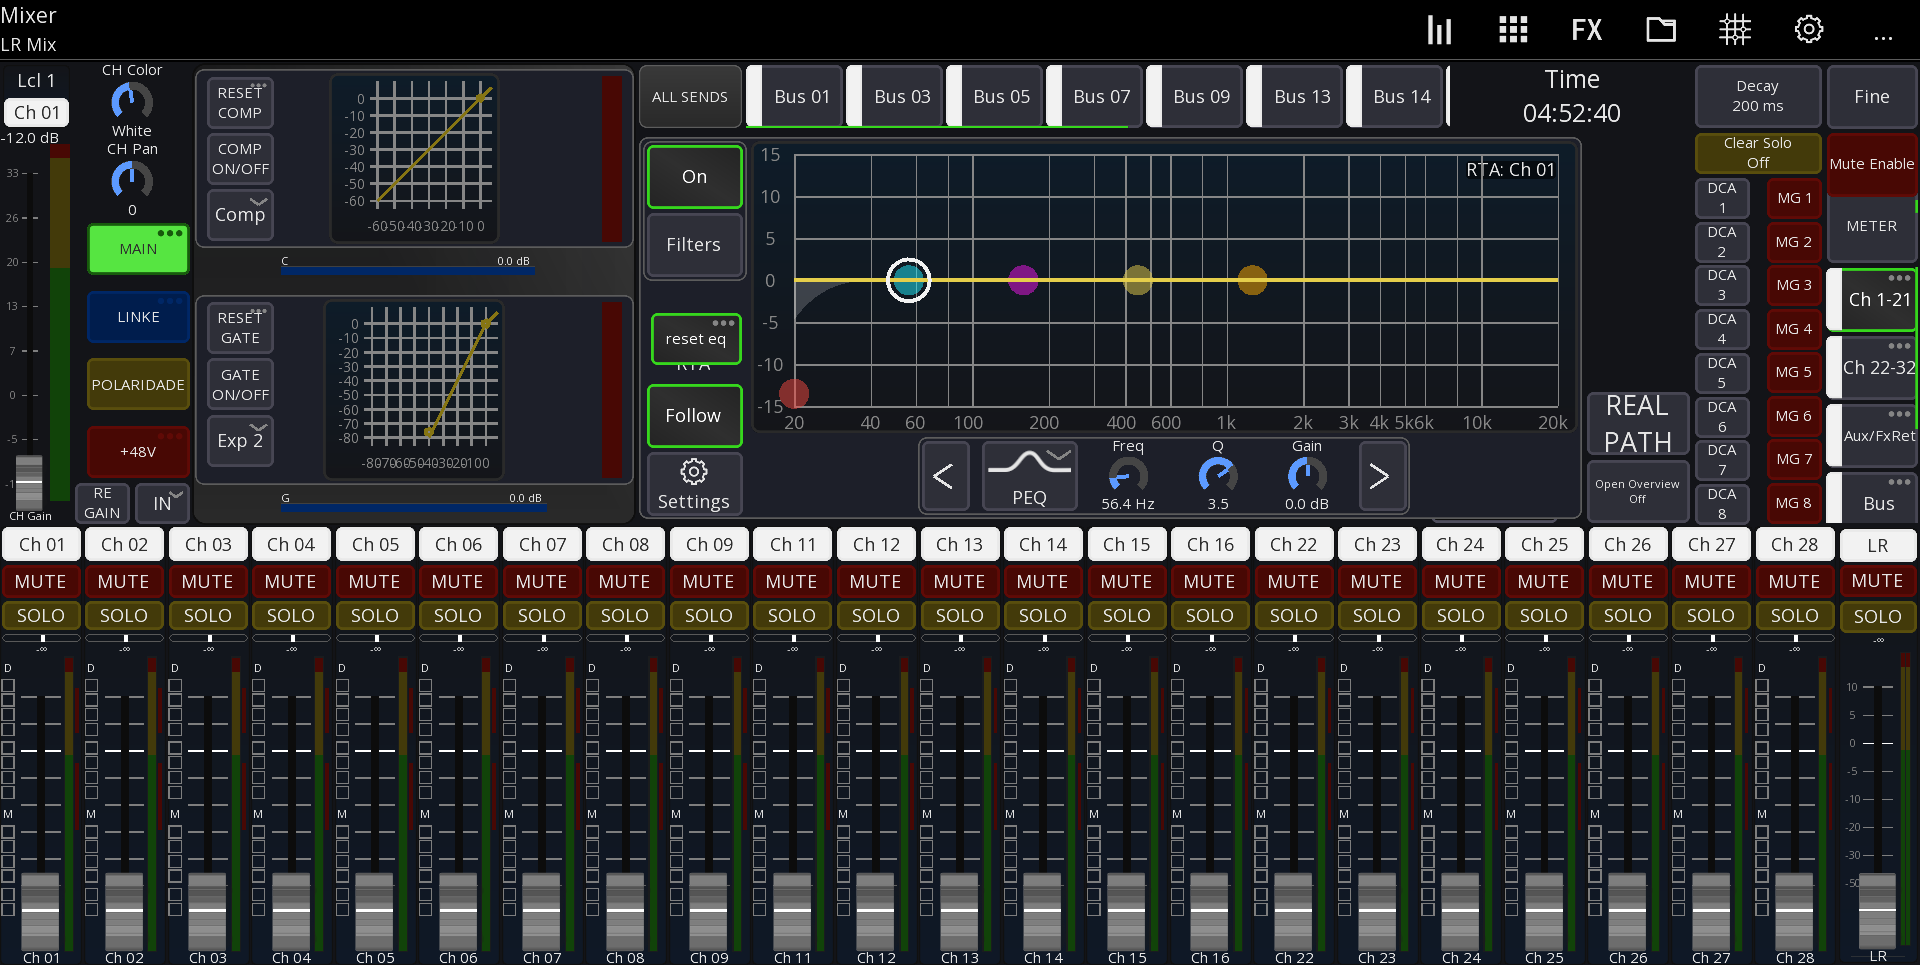
Task: Select the cyan EQ band node
Action: (908, 280)
